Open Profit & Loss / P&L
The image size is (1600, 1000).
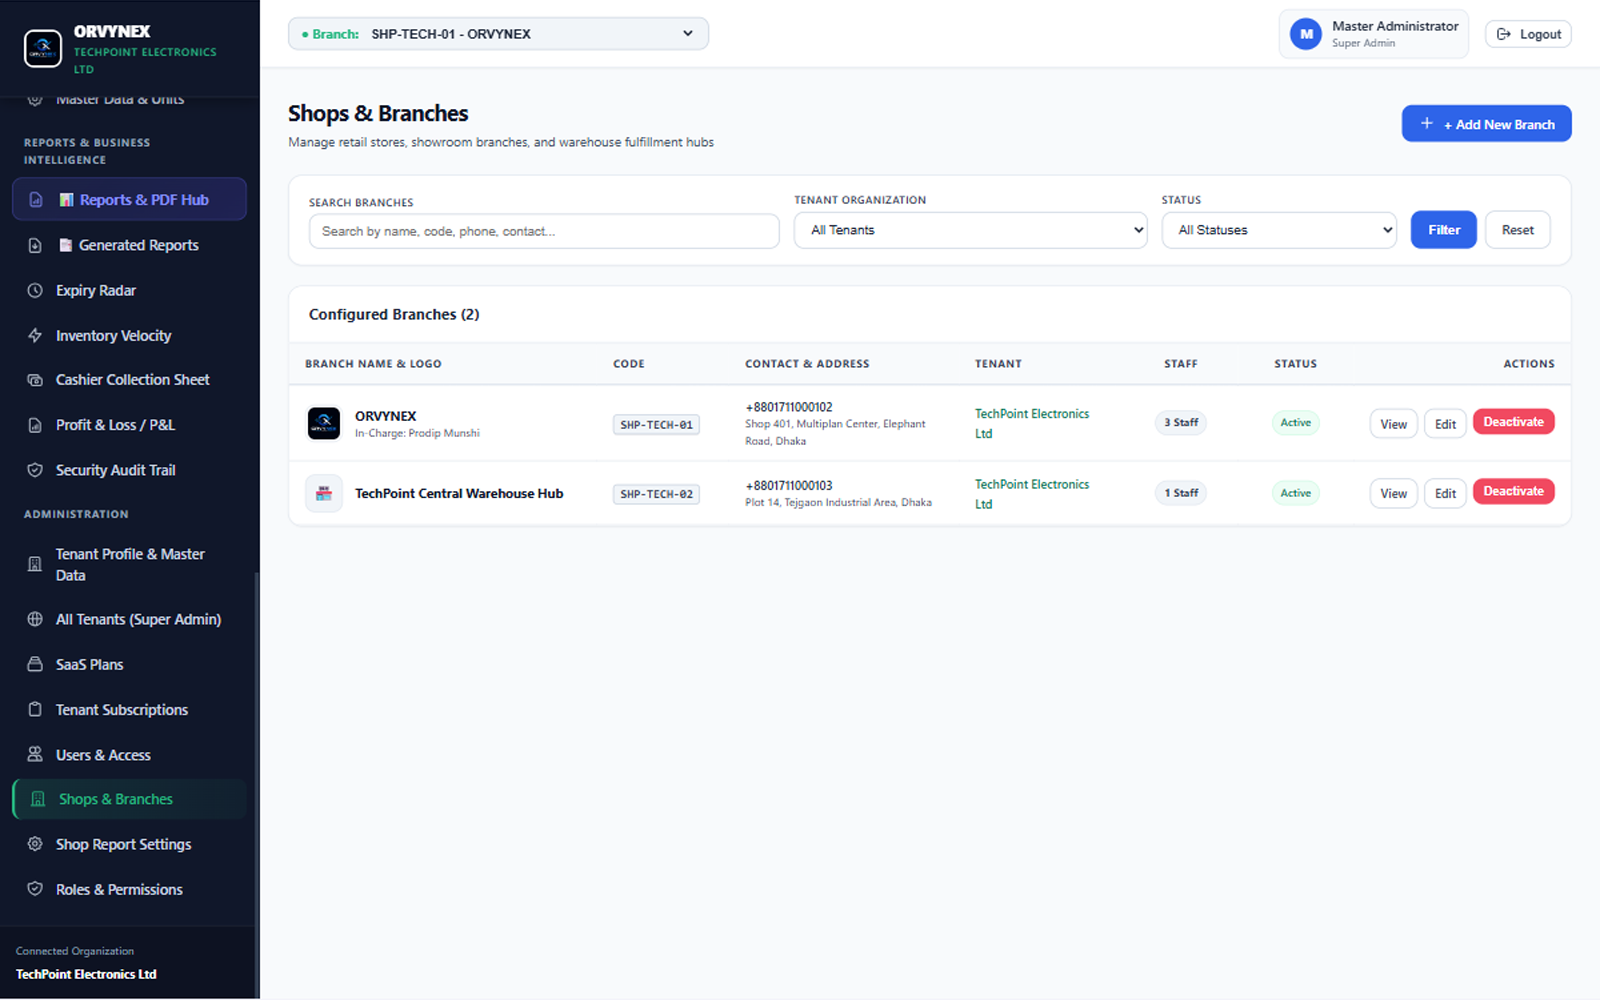129,425
